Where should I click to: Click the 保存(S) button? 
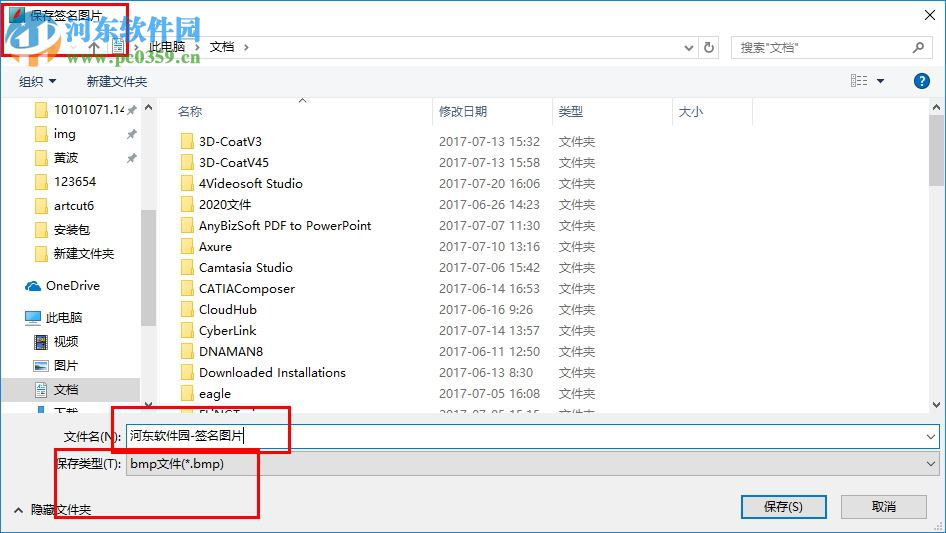(783, 507)
